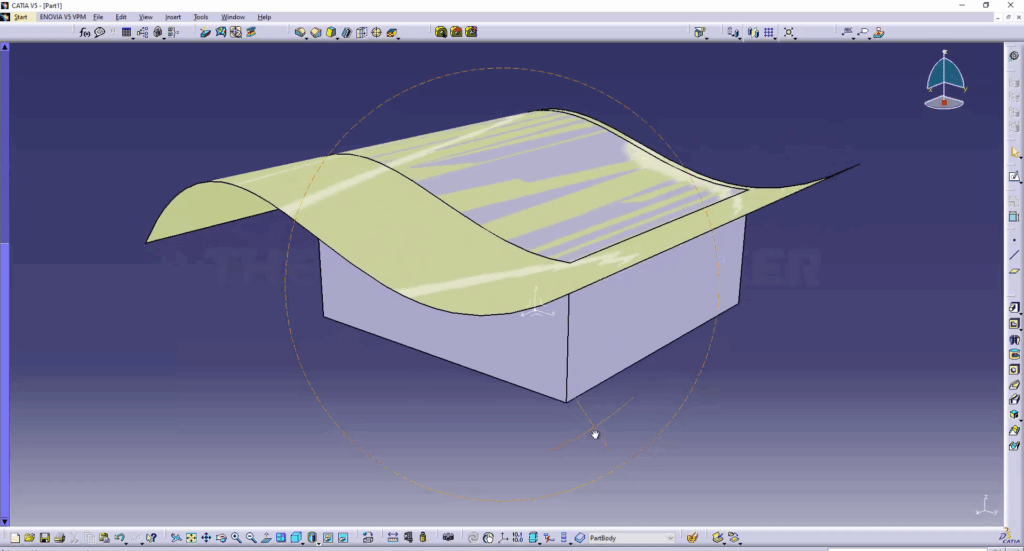Click the Save icon in bottom toolbar
This screenshot has width=1024, height=551.
[45, 538]
